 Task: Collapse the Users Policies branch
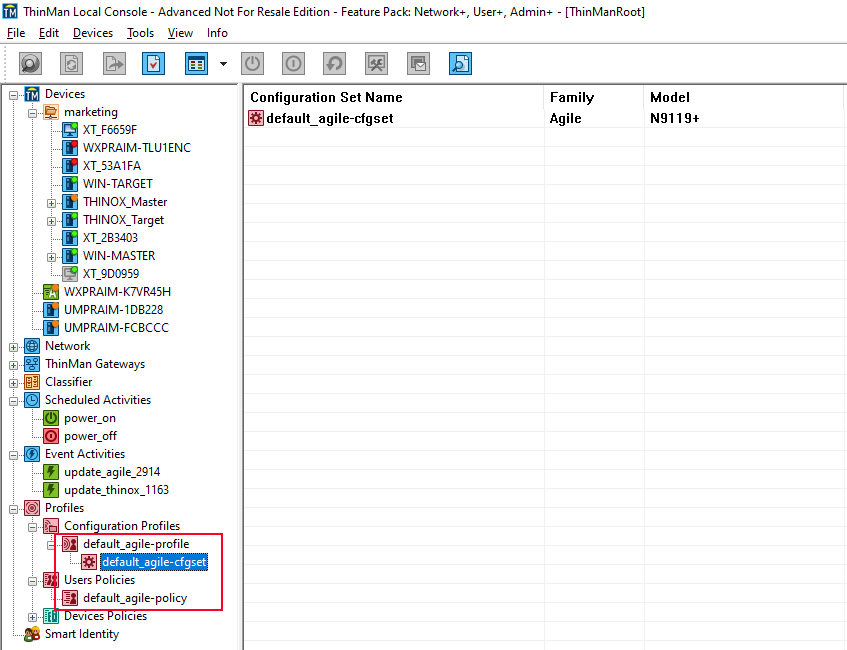(32, 581)
